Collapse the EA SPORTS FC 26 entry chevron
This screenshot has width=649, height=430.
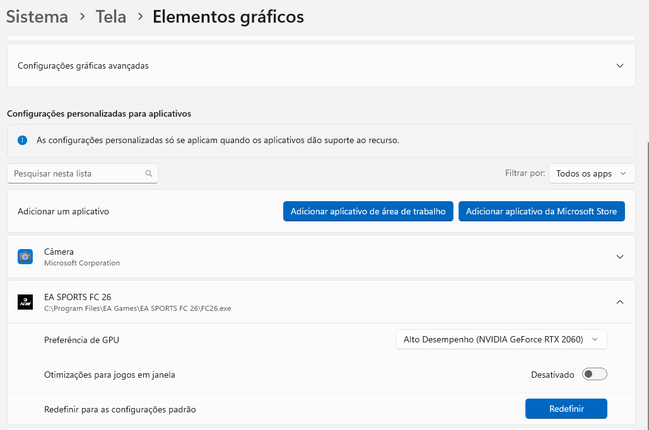620,302
